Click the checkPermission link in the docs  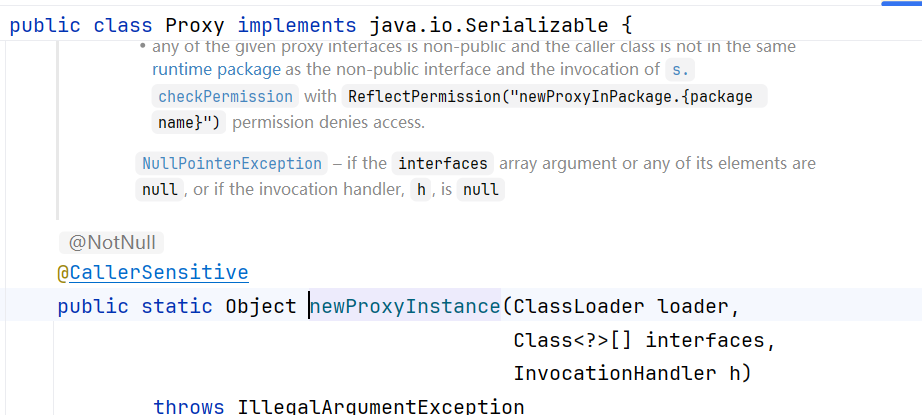coord(227,97)
